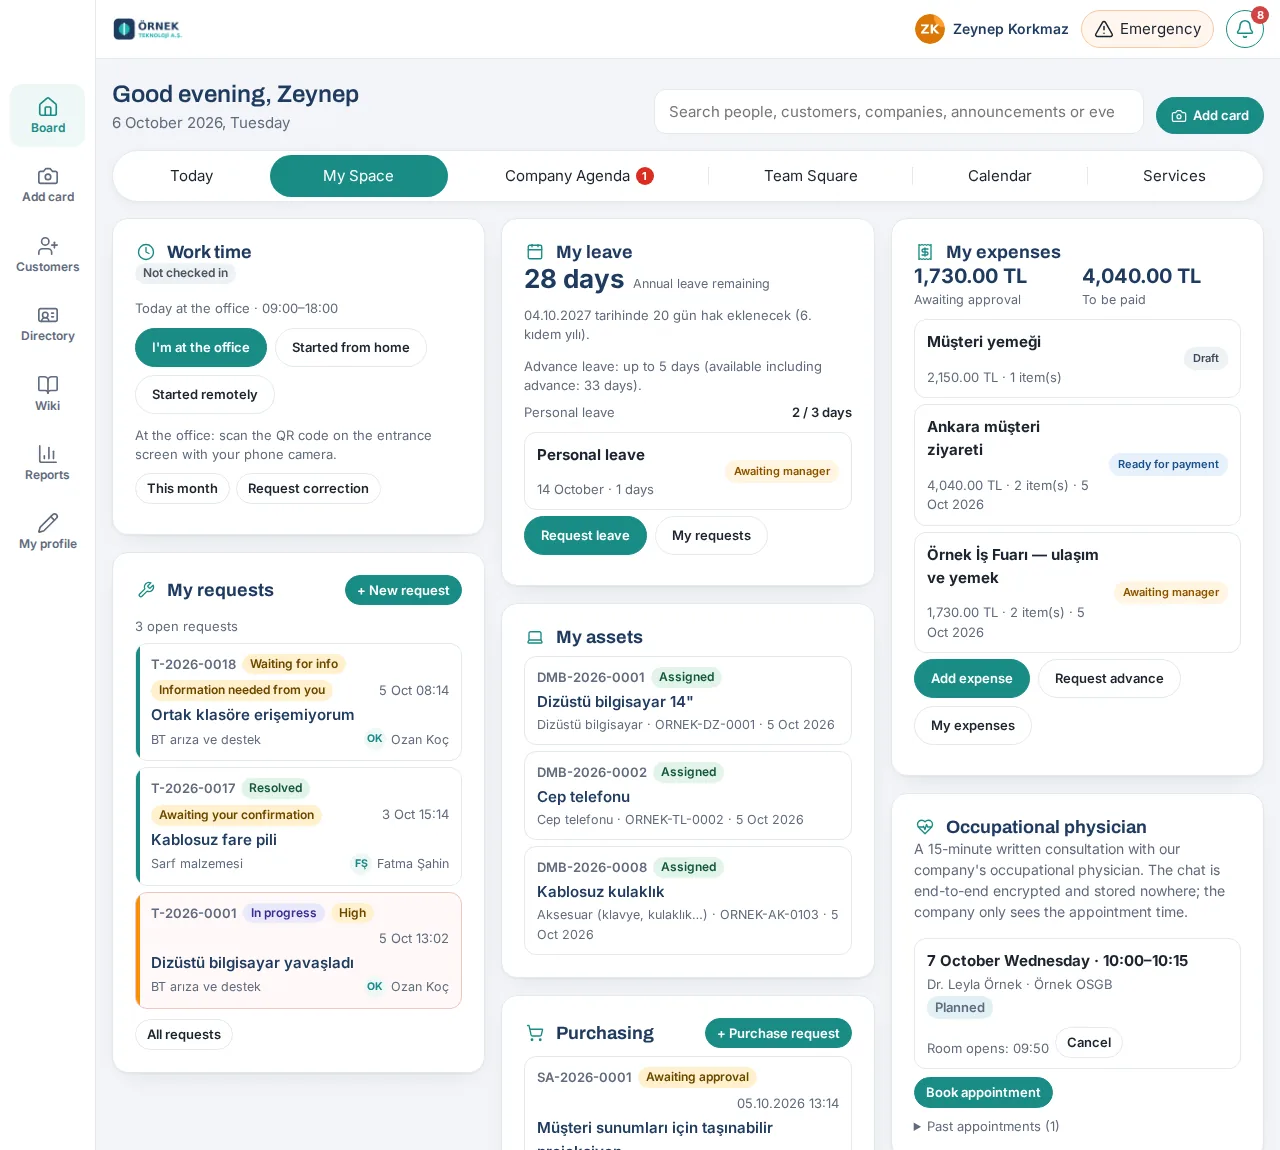
Task: Select Started from home
Action: (351, 348)
